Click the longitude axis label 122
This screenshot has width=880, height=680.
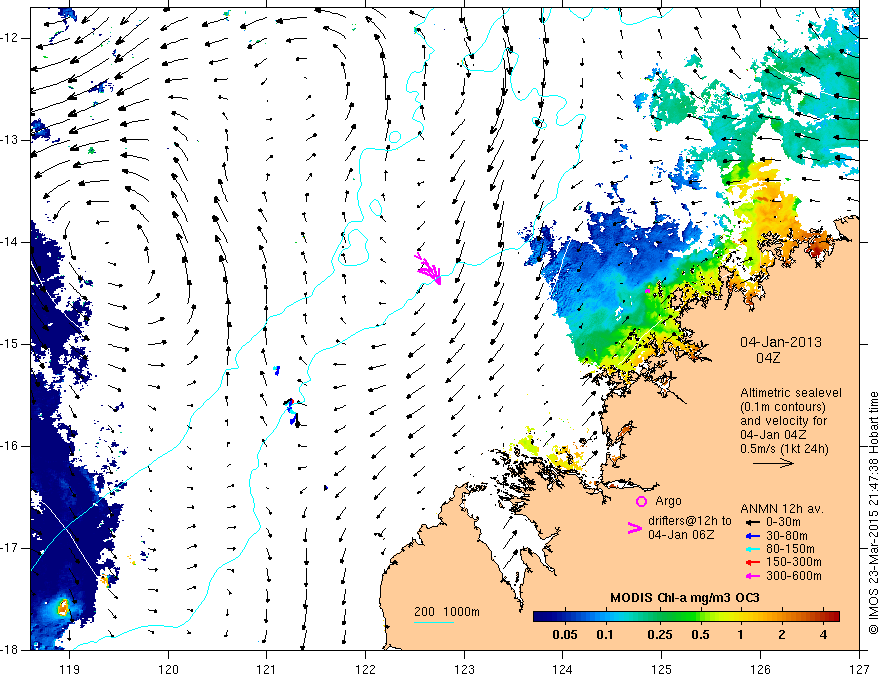click(365, 669)
